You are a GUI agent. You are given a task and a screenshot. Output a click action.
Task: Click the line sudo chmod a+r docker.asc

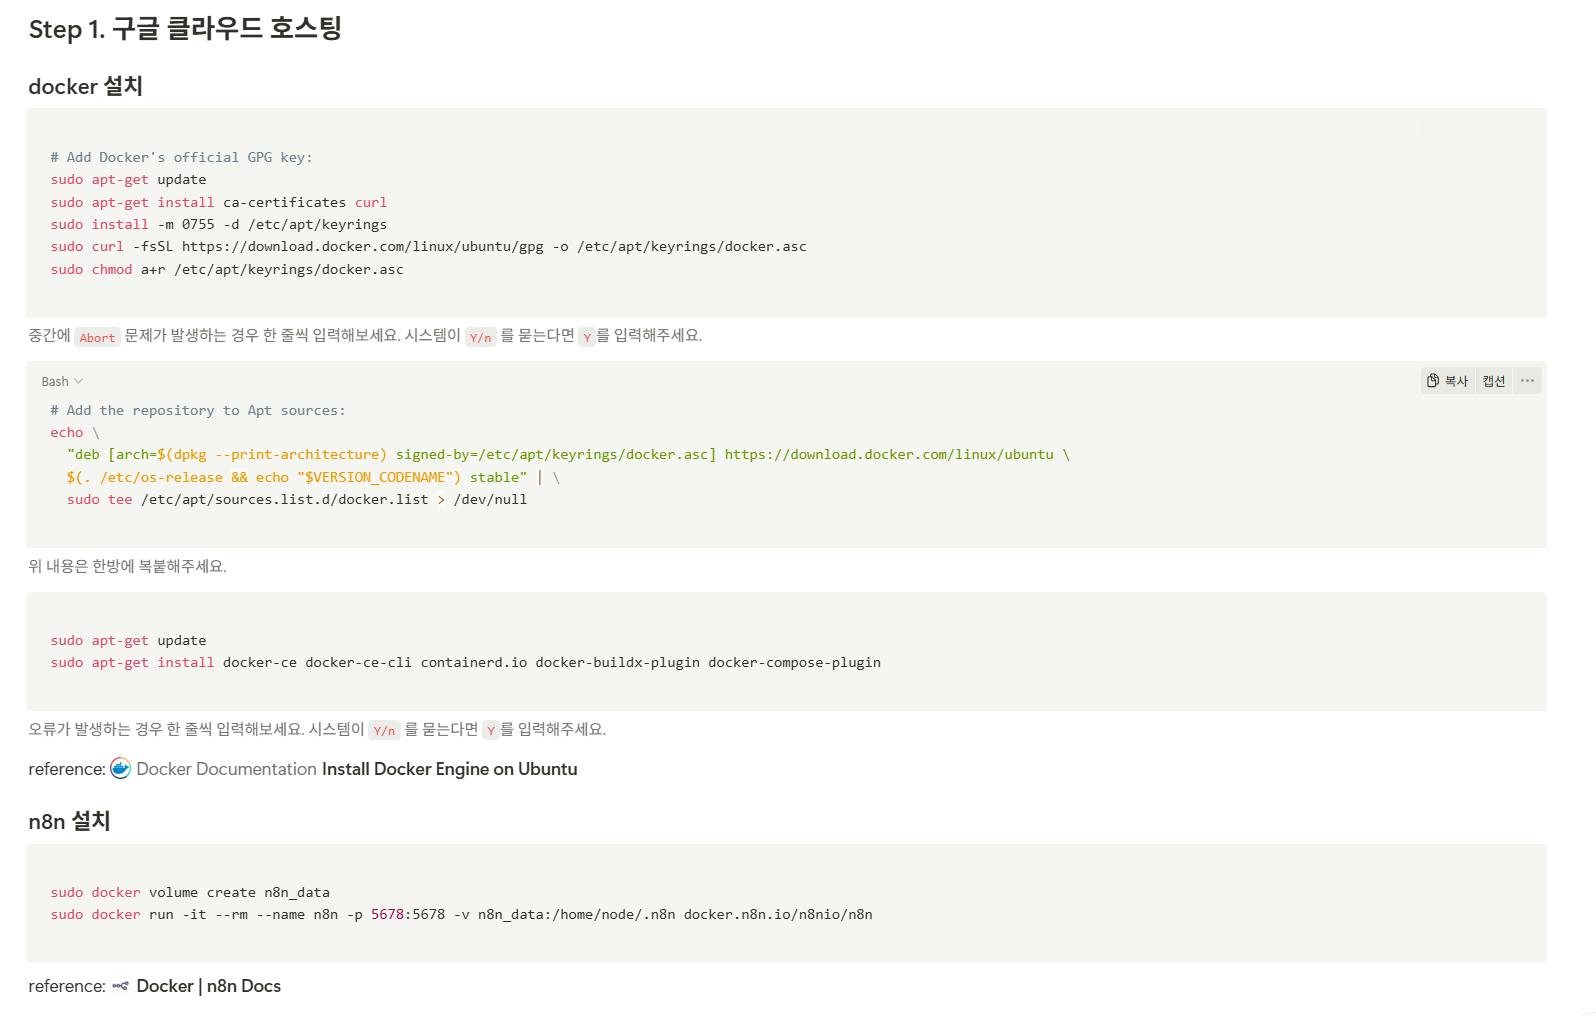point(227,269)
